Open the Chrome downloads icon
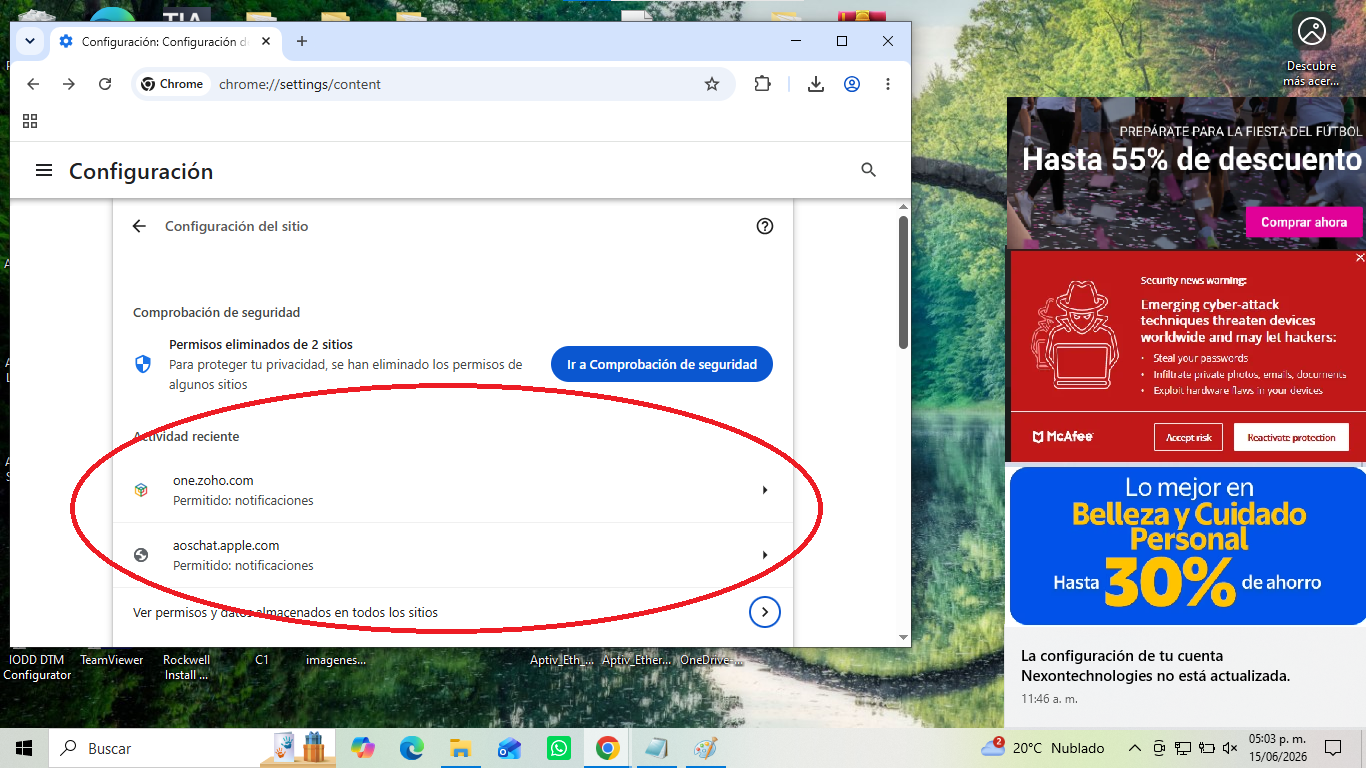Viewport: 1366px width, 768px height. 816,84
